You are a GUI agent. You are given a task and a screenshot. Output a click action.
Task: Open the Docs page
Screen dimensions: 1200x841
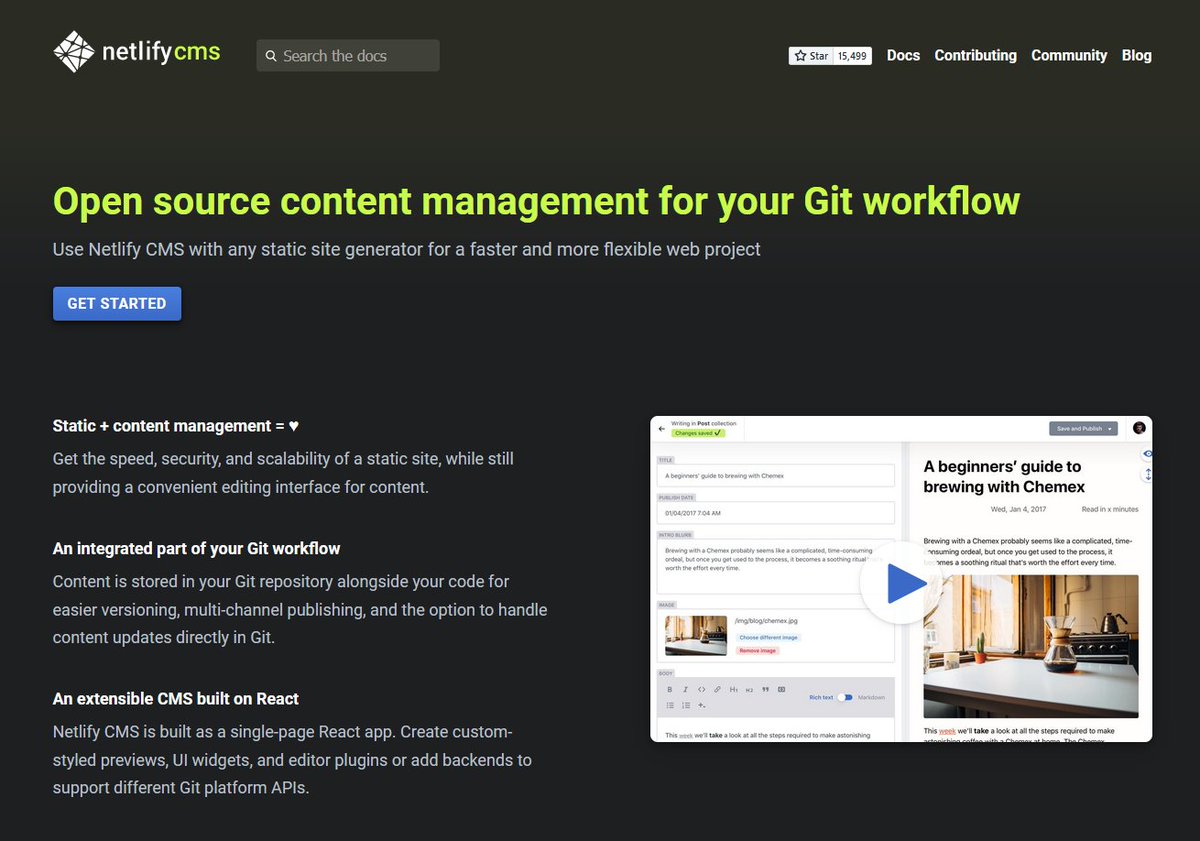click(903, 56)
